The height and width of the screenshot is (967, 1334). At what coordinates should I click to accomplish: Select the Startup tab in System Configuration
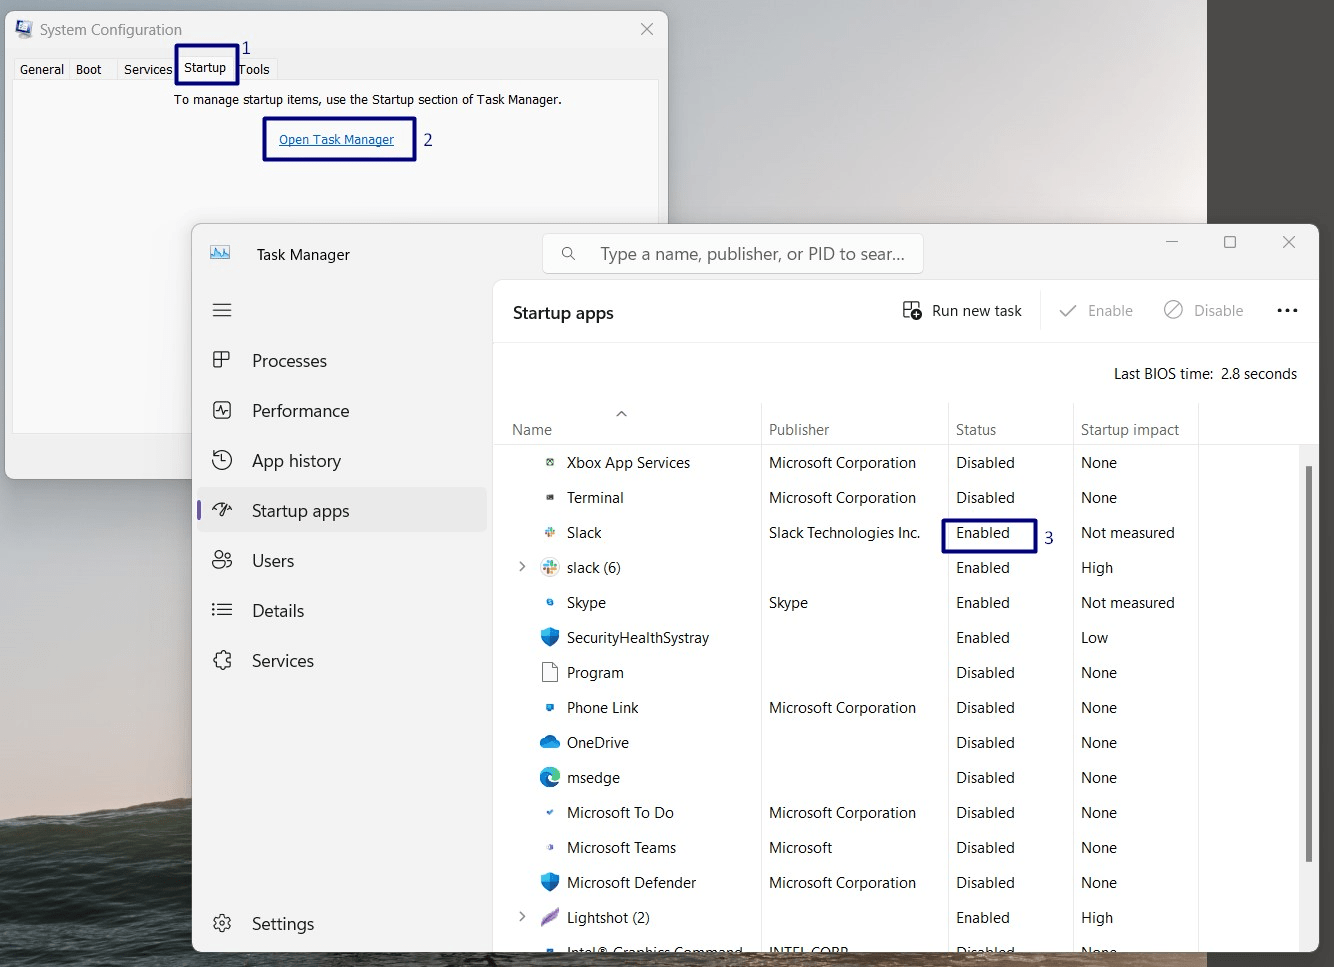click(x=205, y=67)
